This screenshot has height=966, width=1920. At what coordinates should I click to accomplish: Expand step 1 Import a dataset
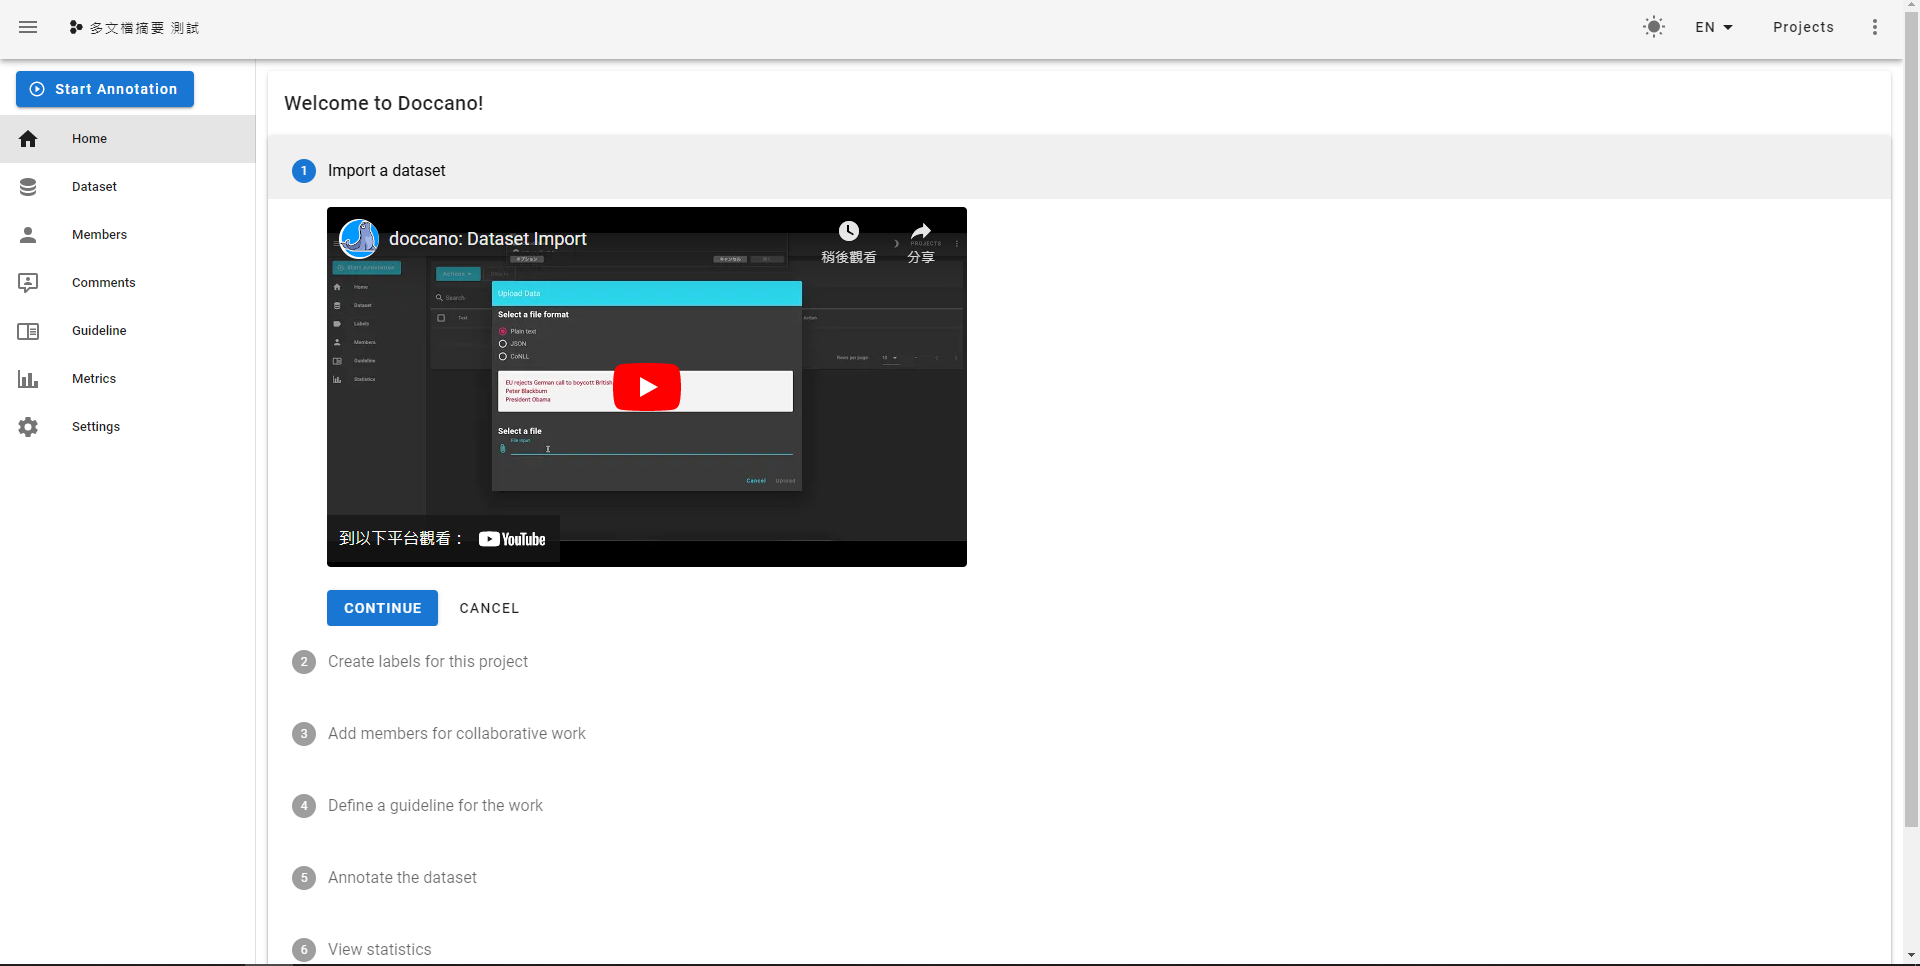click(x=1079, y=171)
